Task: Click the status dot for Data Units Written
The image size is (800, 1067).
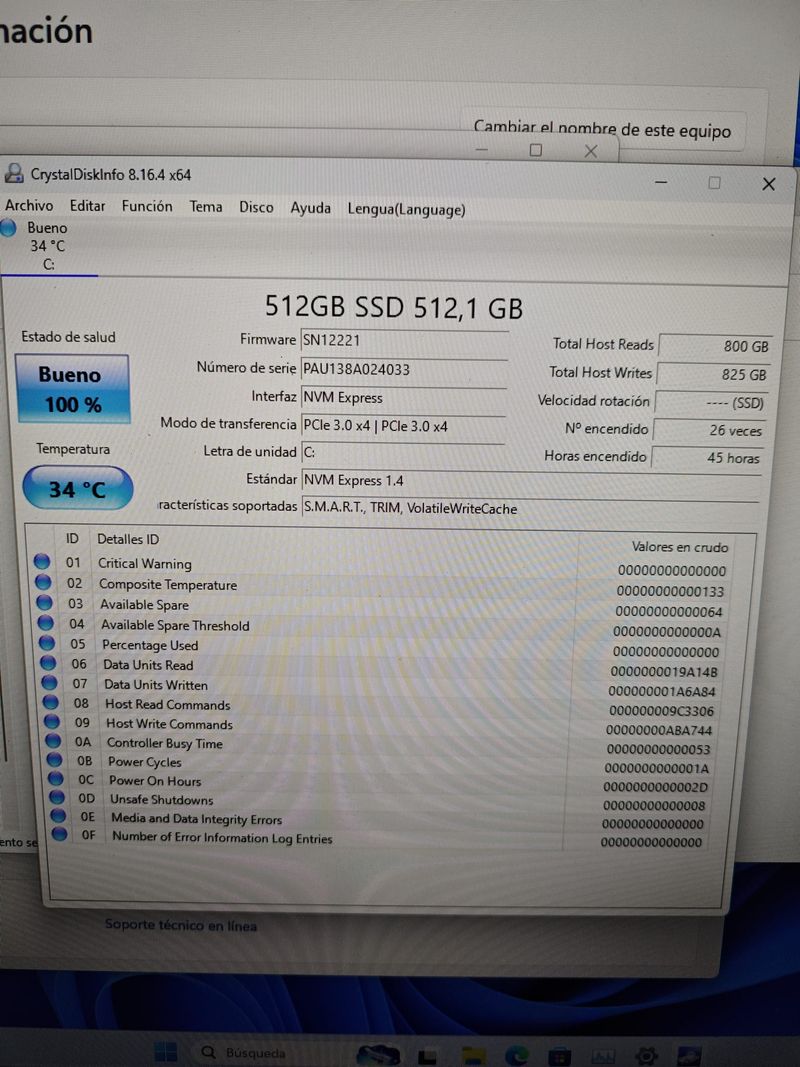Action: (x=50, y=682)
